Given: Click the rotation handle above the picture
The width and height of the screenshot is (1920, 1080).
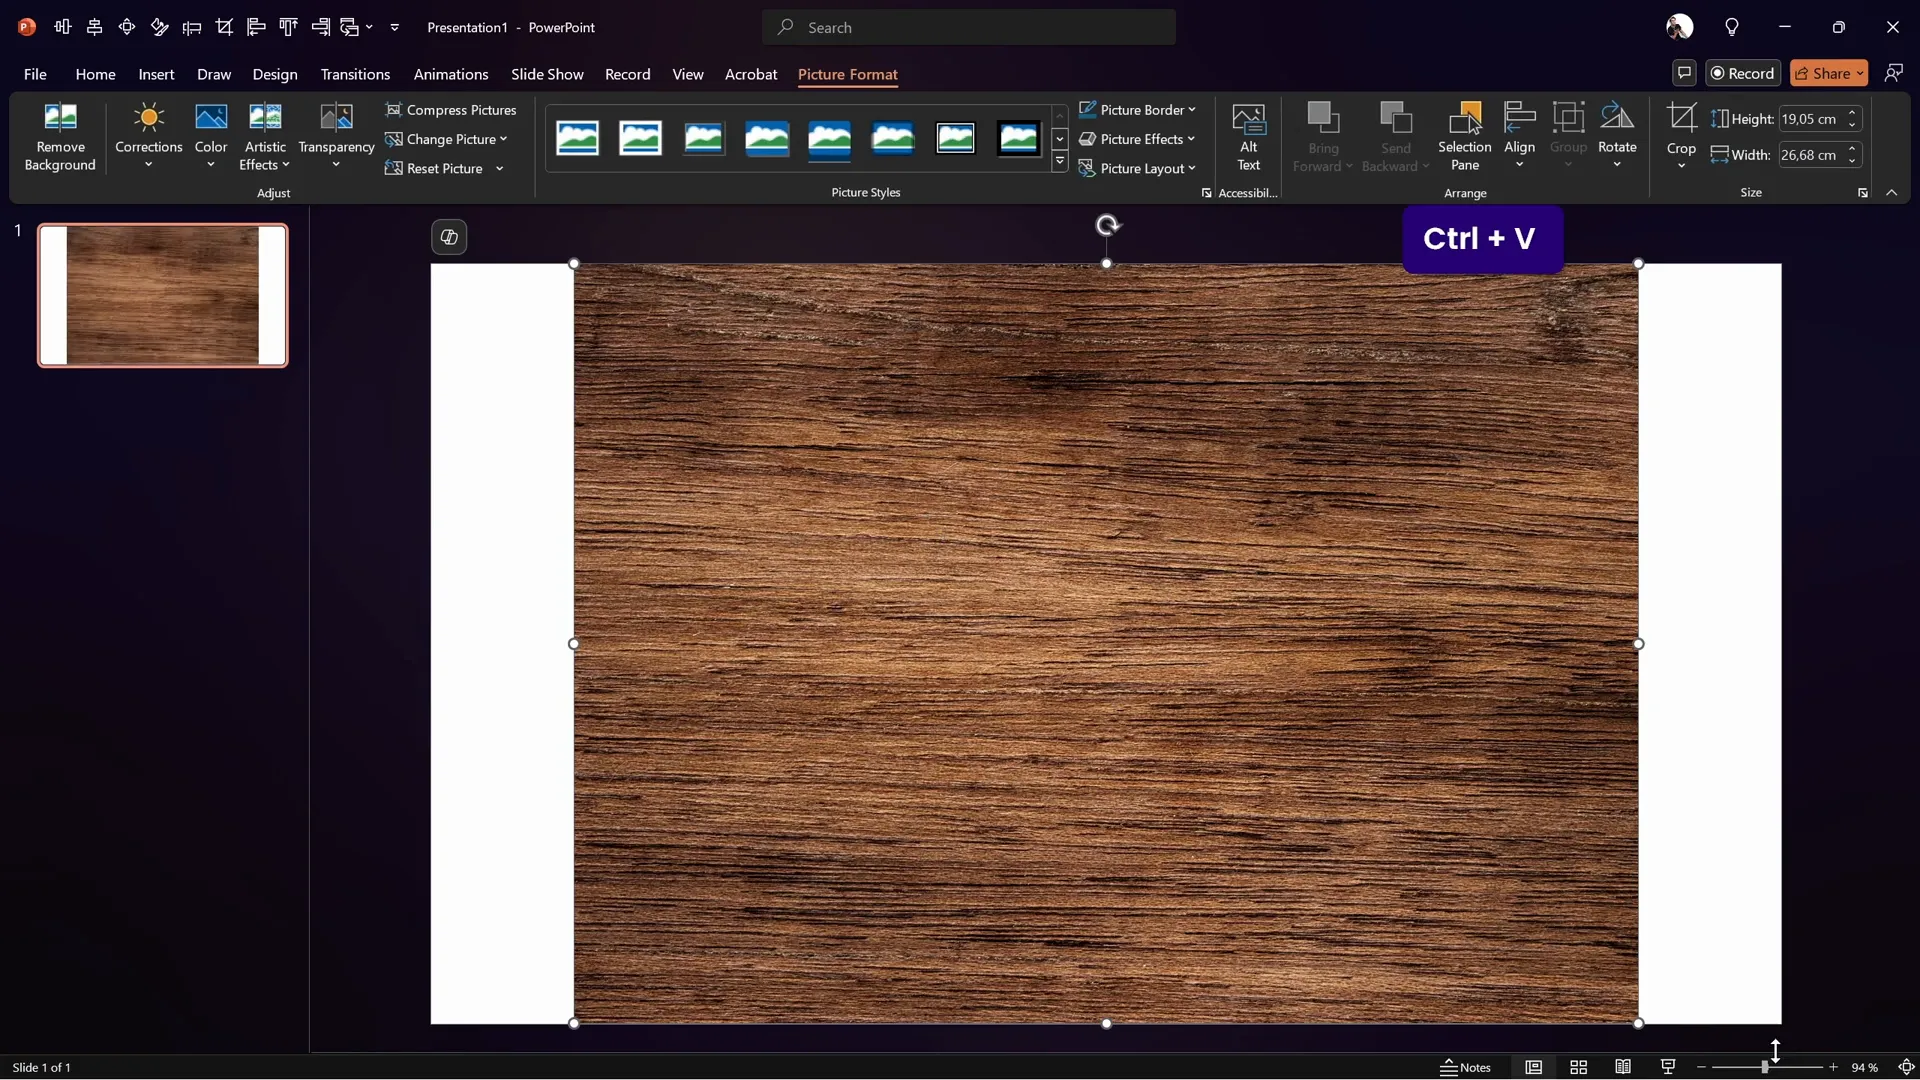Looking at the screenshot, I should tap(1107, 226).
